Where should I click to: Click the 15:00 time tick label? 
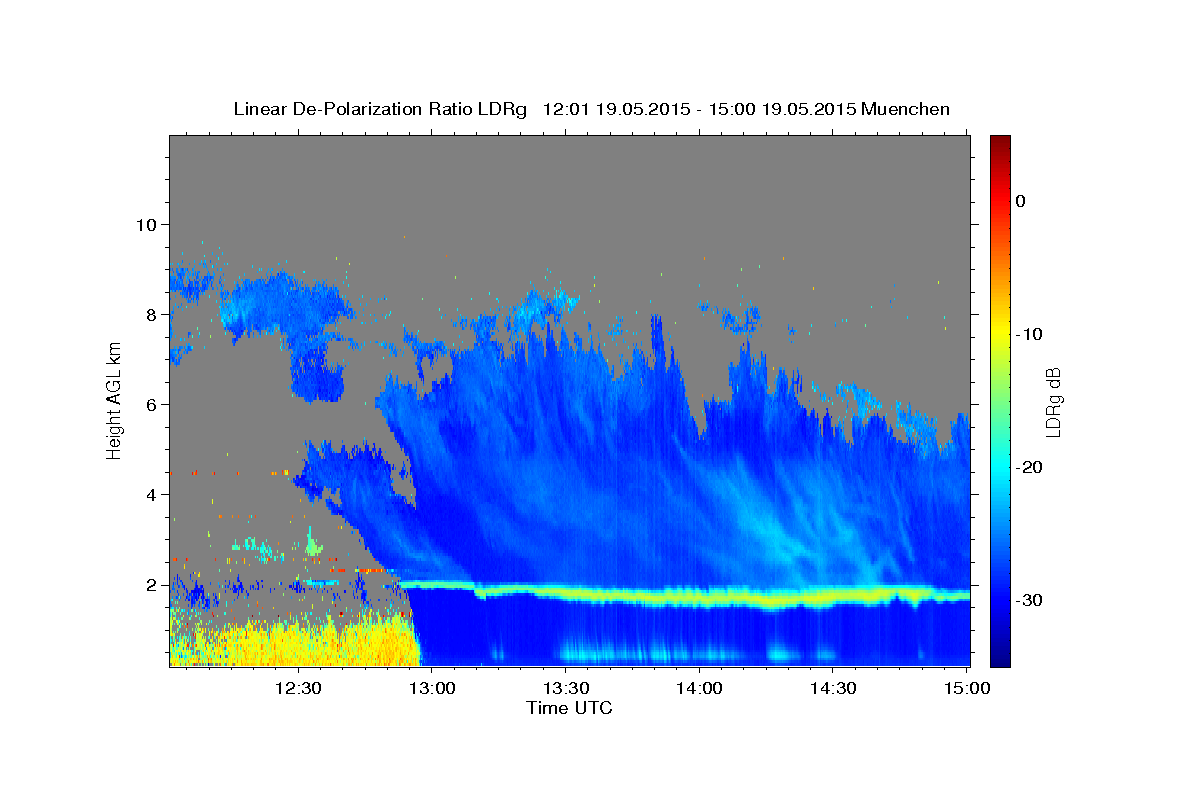(x=966, y=688)
